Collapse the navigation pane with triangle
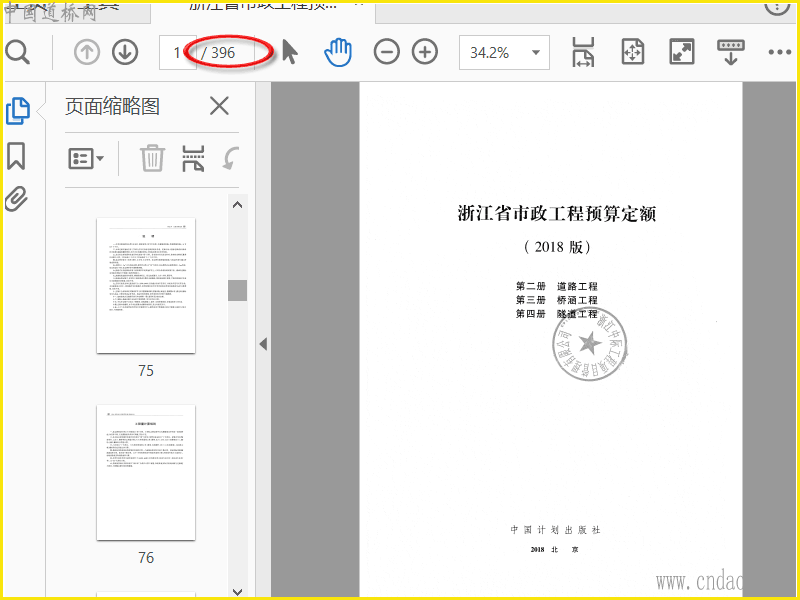The image size is (800, 600). tap(263, 344)
